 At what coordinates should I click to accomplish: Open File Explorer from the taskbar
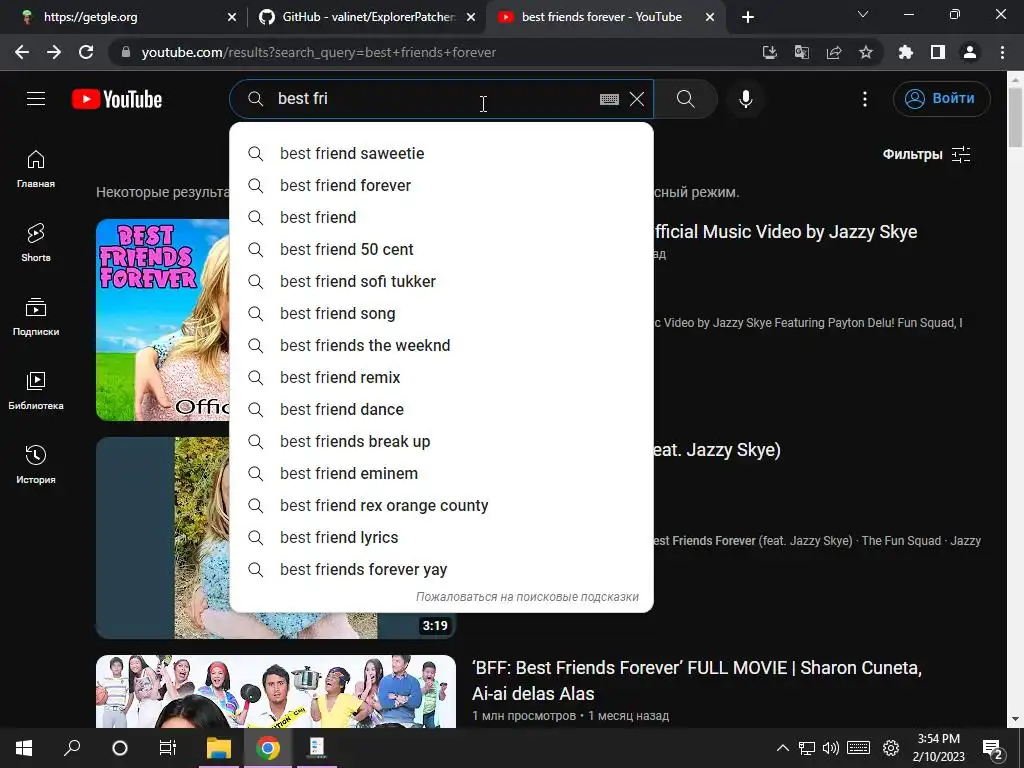point(219,748)
